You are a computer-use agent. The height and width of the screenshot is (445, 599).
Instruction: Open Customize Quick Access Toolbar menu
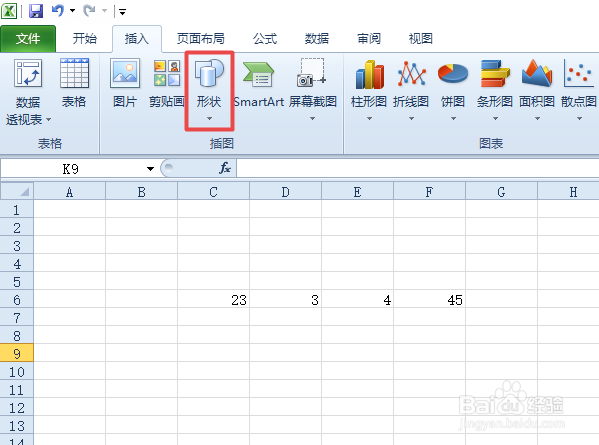pyautogui.click(x=122, y=12)
